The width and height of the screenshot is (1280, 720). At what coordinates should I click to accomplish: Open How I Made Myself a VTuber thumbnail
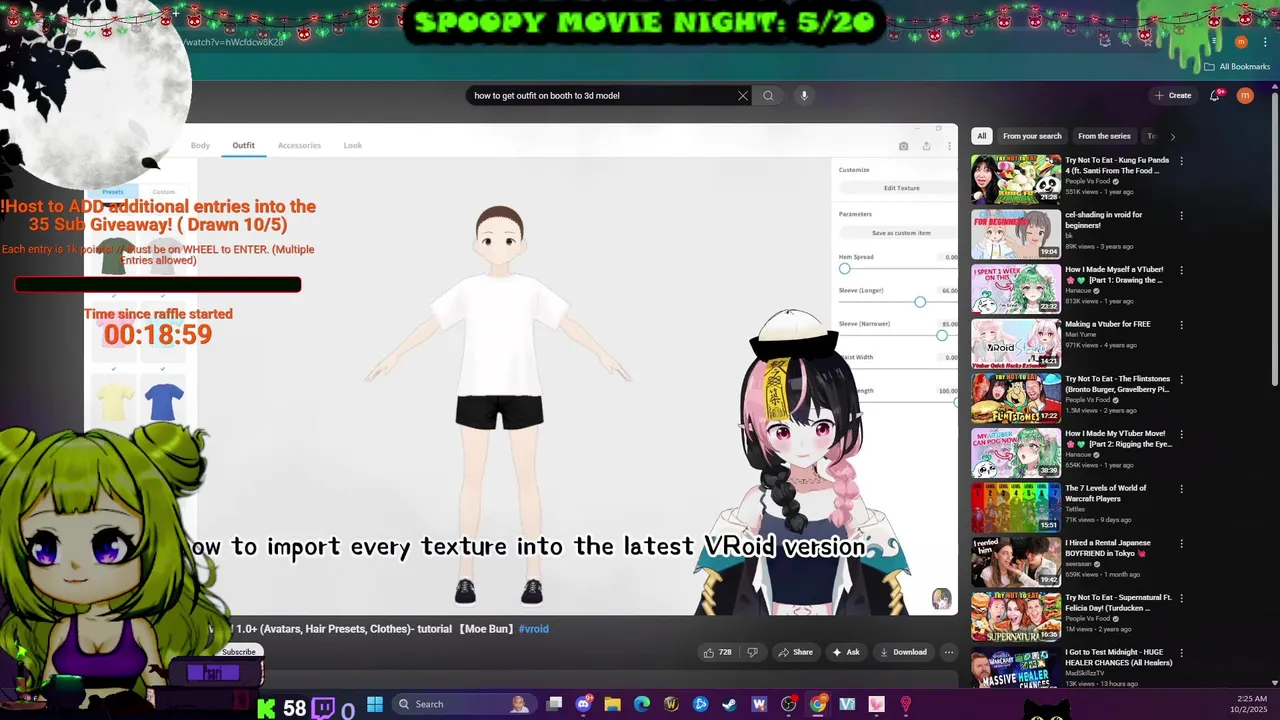point(1016,289)
